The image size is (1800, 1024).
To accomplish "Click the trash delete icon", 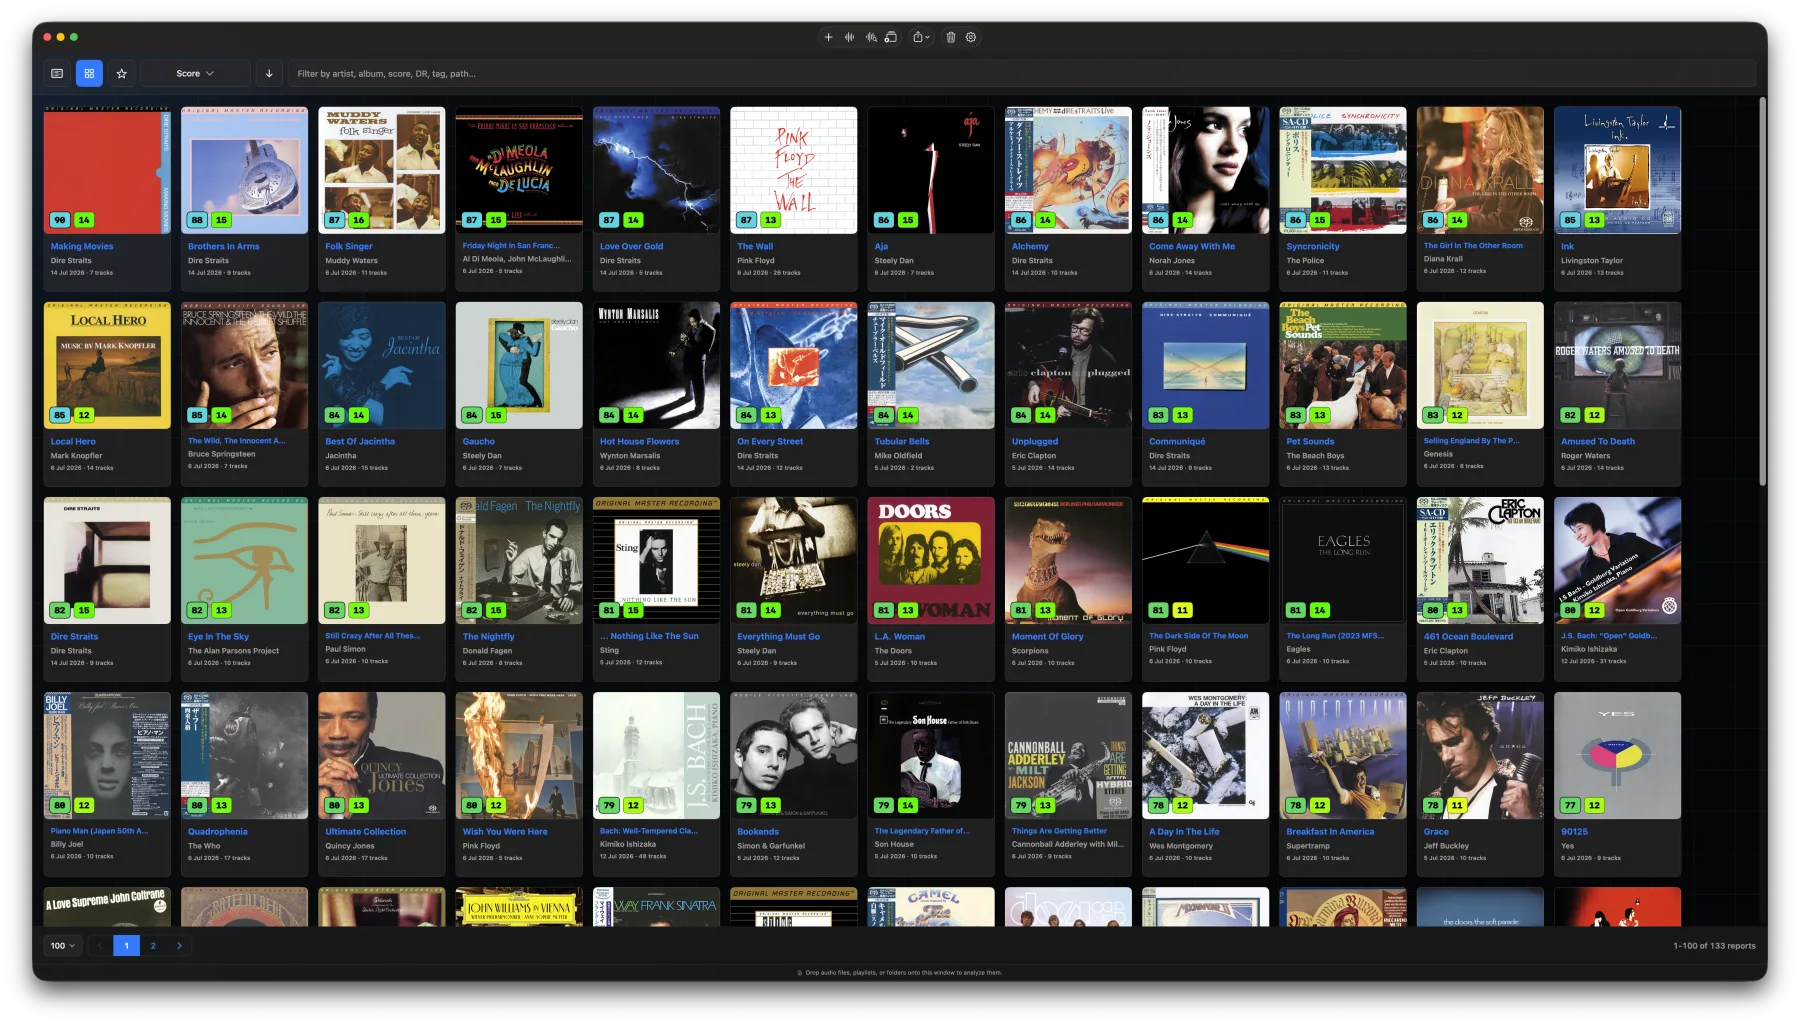I will [x=951, y=37].
